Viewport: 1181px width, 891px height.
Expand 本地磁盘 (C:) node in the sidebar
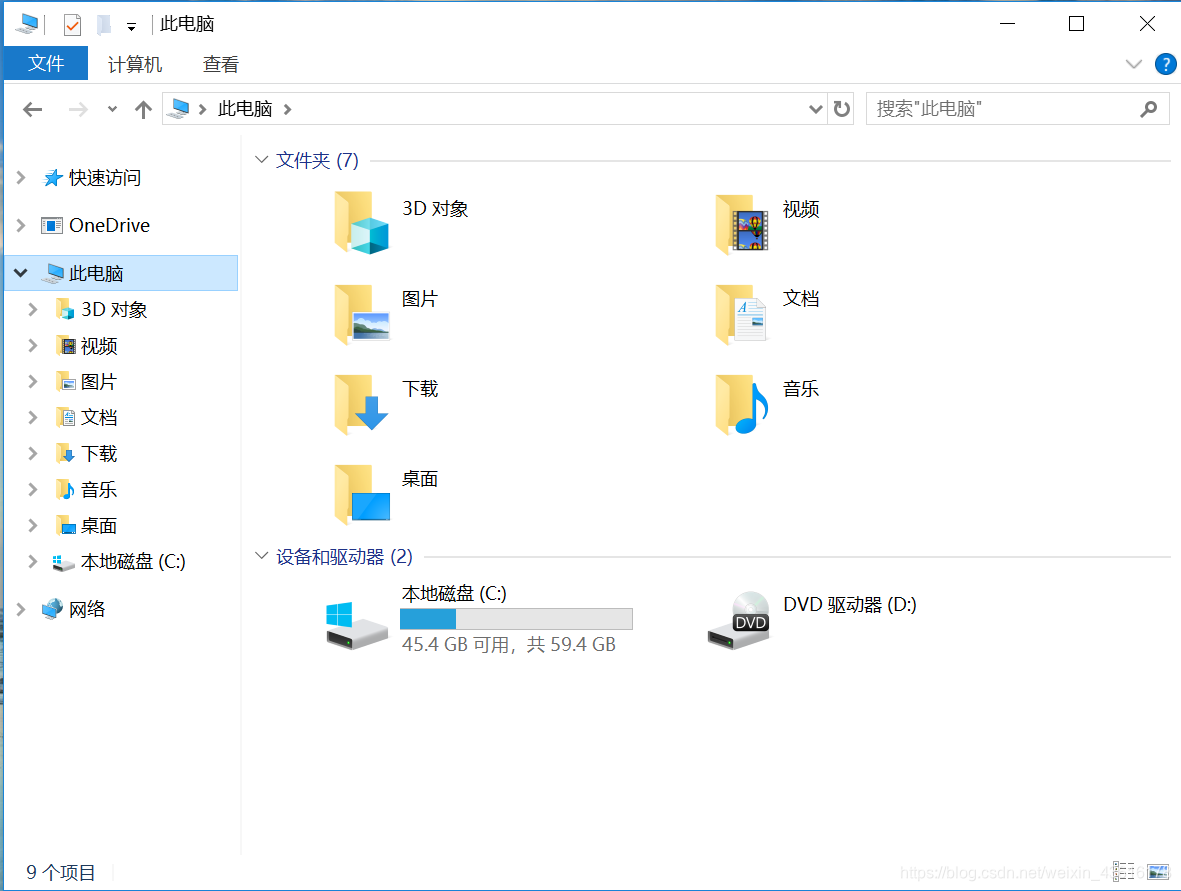[x=32, y=561]
